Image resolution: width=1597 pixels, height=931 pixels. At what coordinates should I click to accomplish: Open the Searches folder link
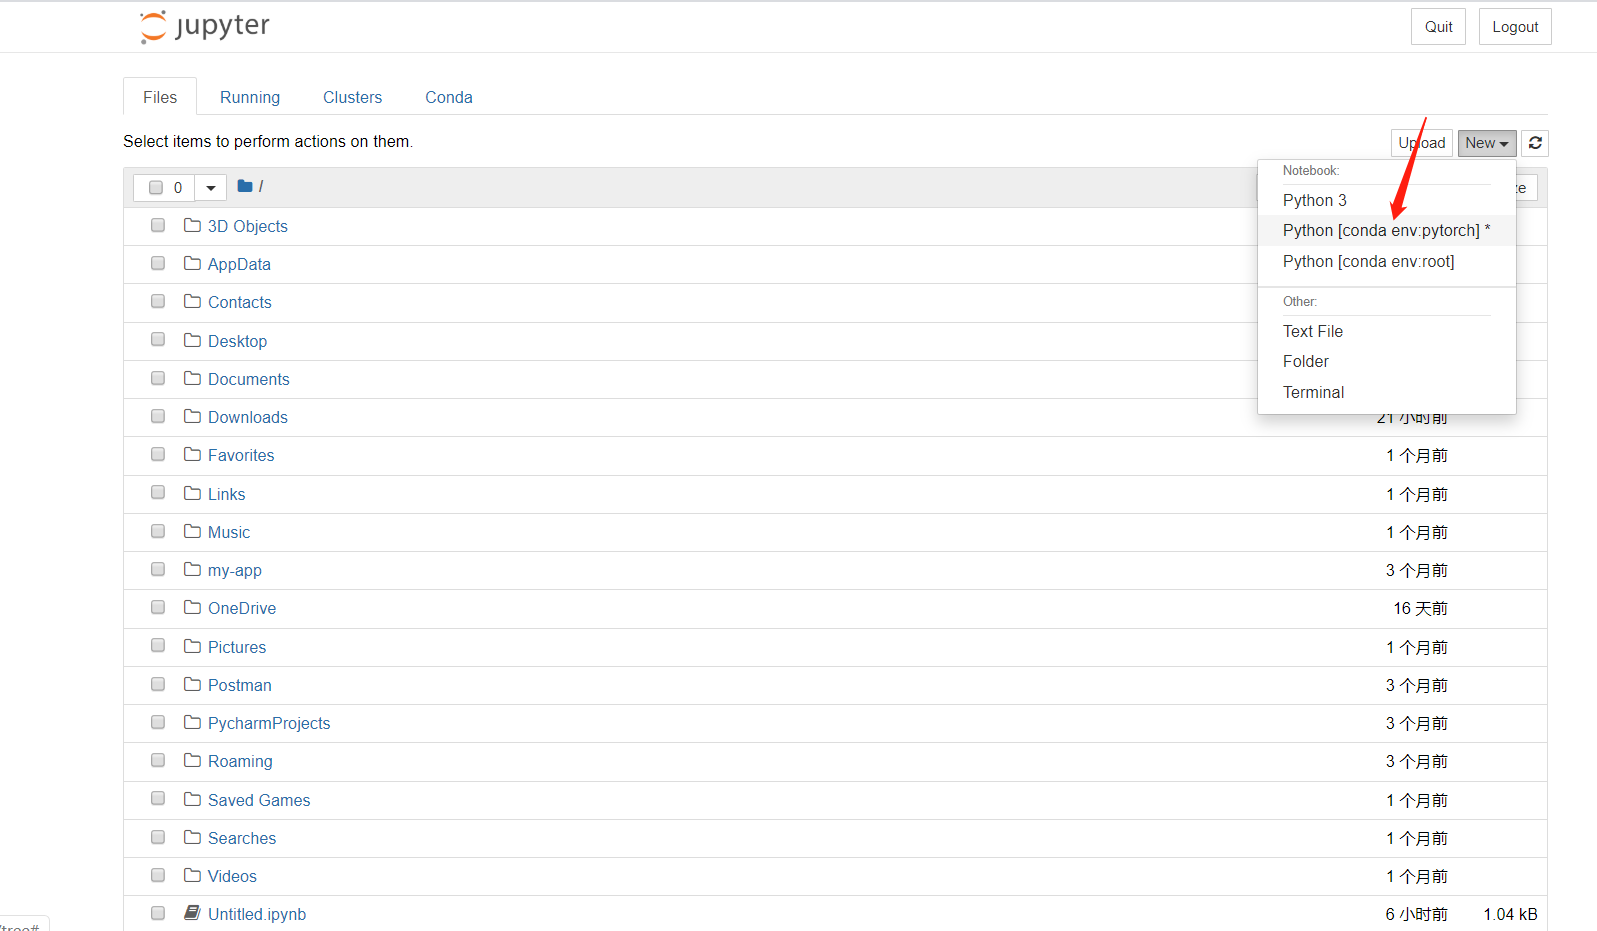click(x=242, y=838)
